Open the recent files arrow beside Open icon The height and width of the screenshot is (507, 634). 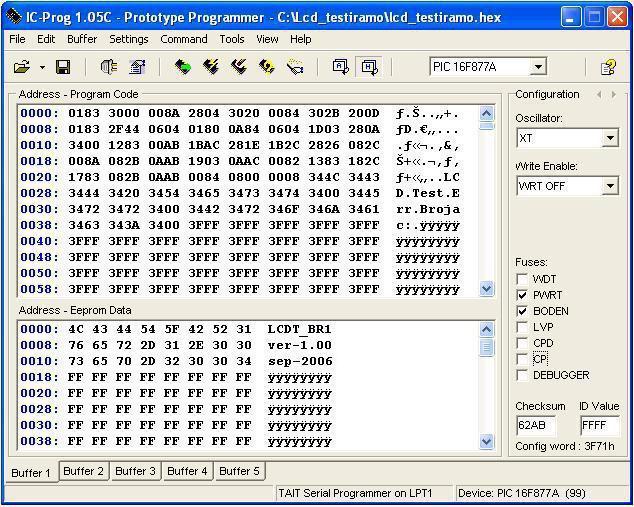click(x=42, y=67)
